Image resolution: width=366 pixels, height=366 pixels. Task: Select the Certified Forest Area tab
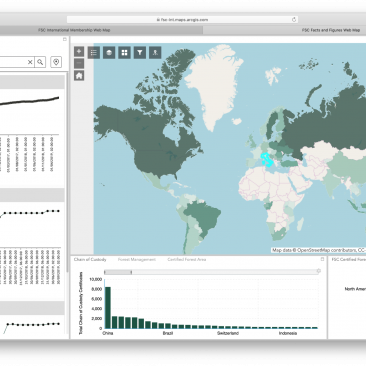[187, 259]
